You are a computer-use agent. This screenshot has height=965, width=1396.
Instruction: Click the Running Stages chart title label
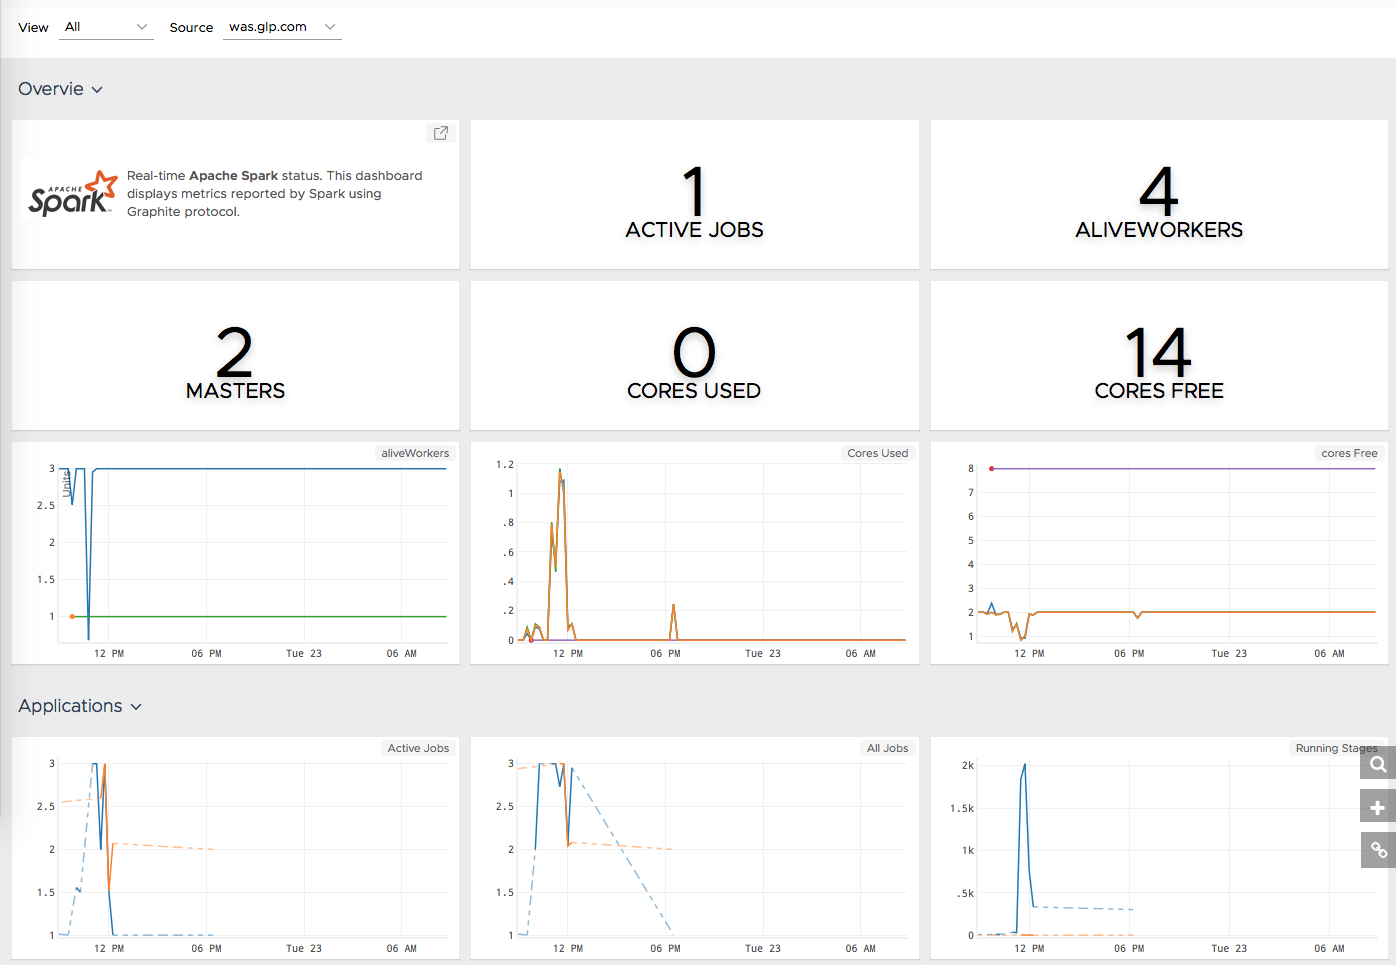(x=1336, y=748)
